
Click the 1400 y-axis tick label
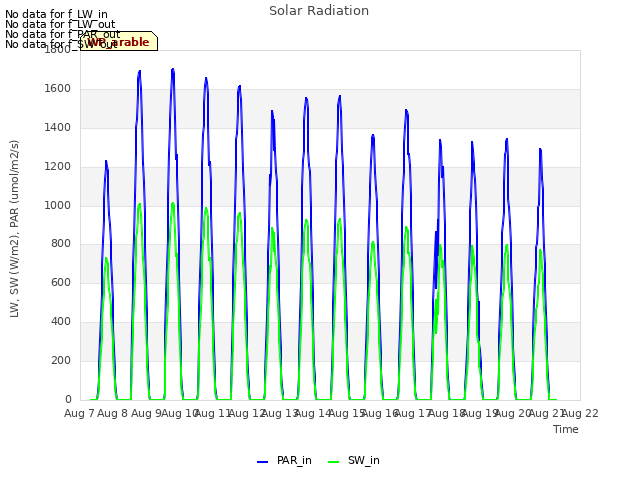(58, 128)
